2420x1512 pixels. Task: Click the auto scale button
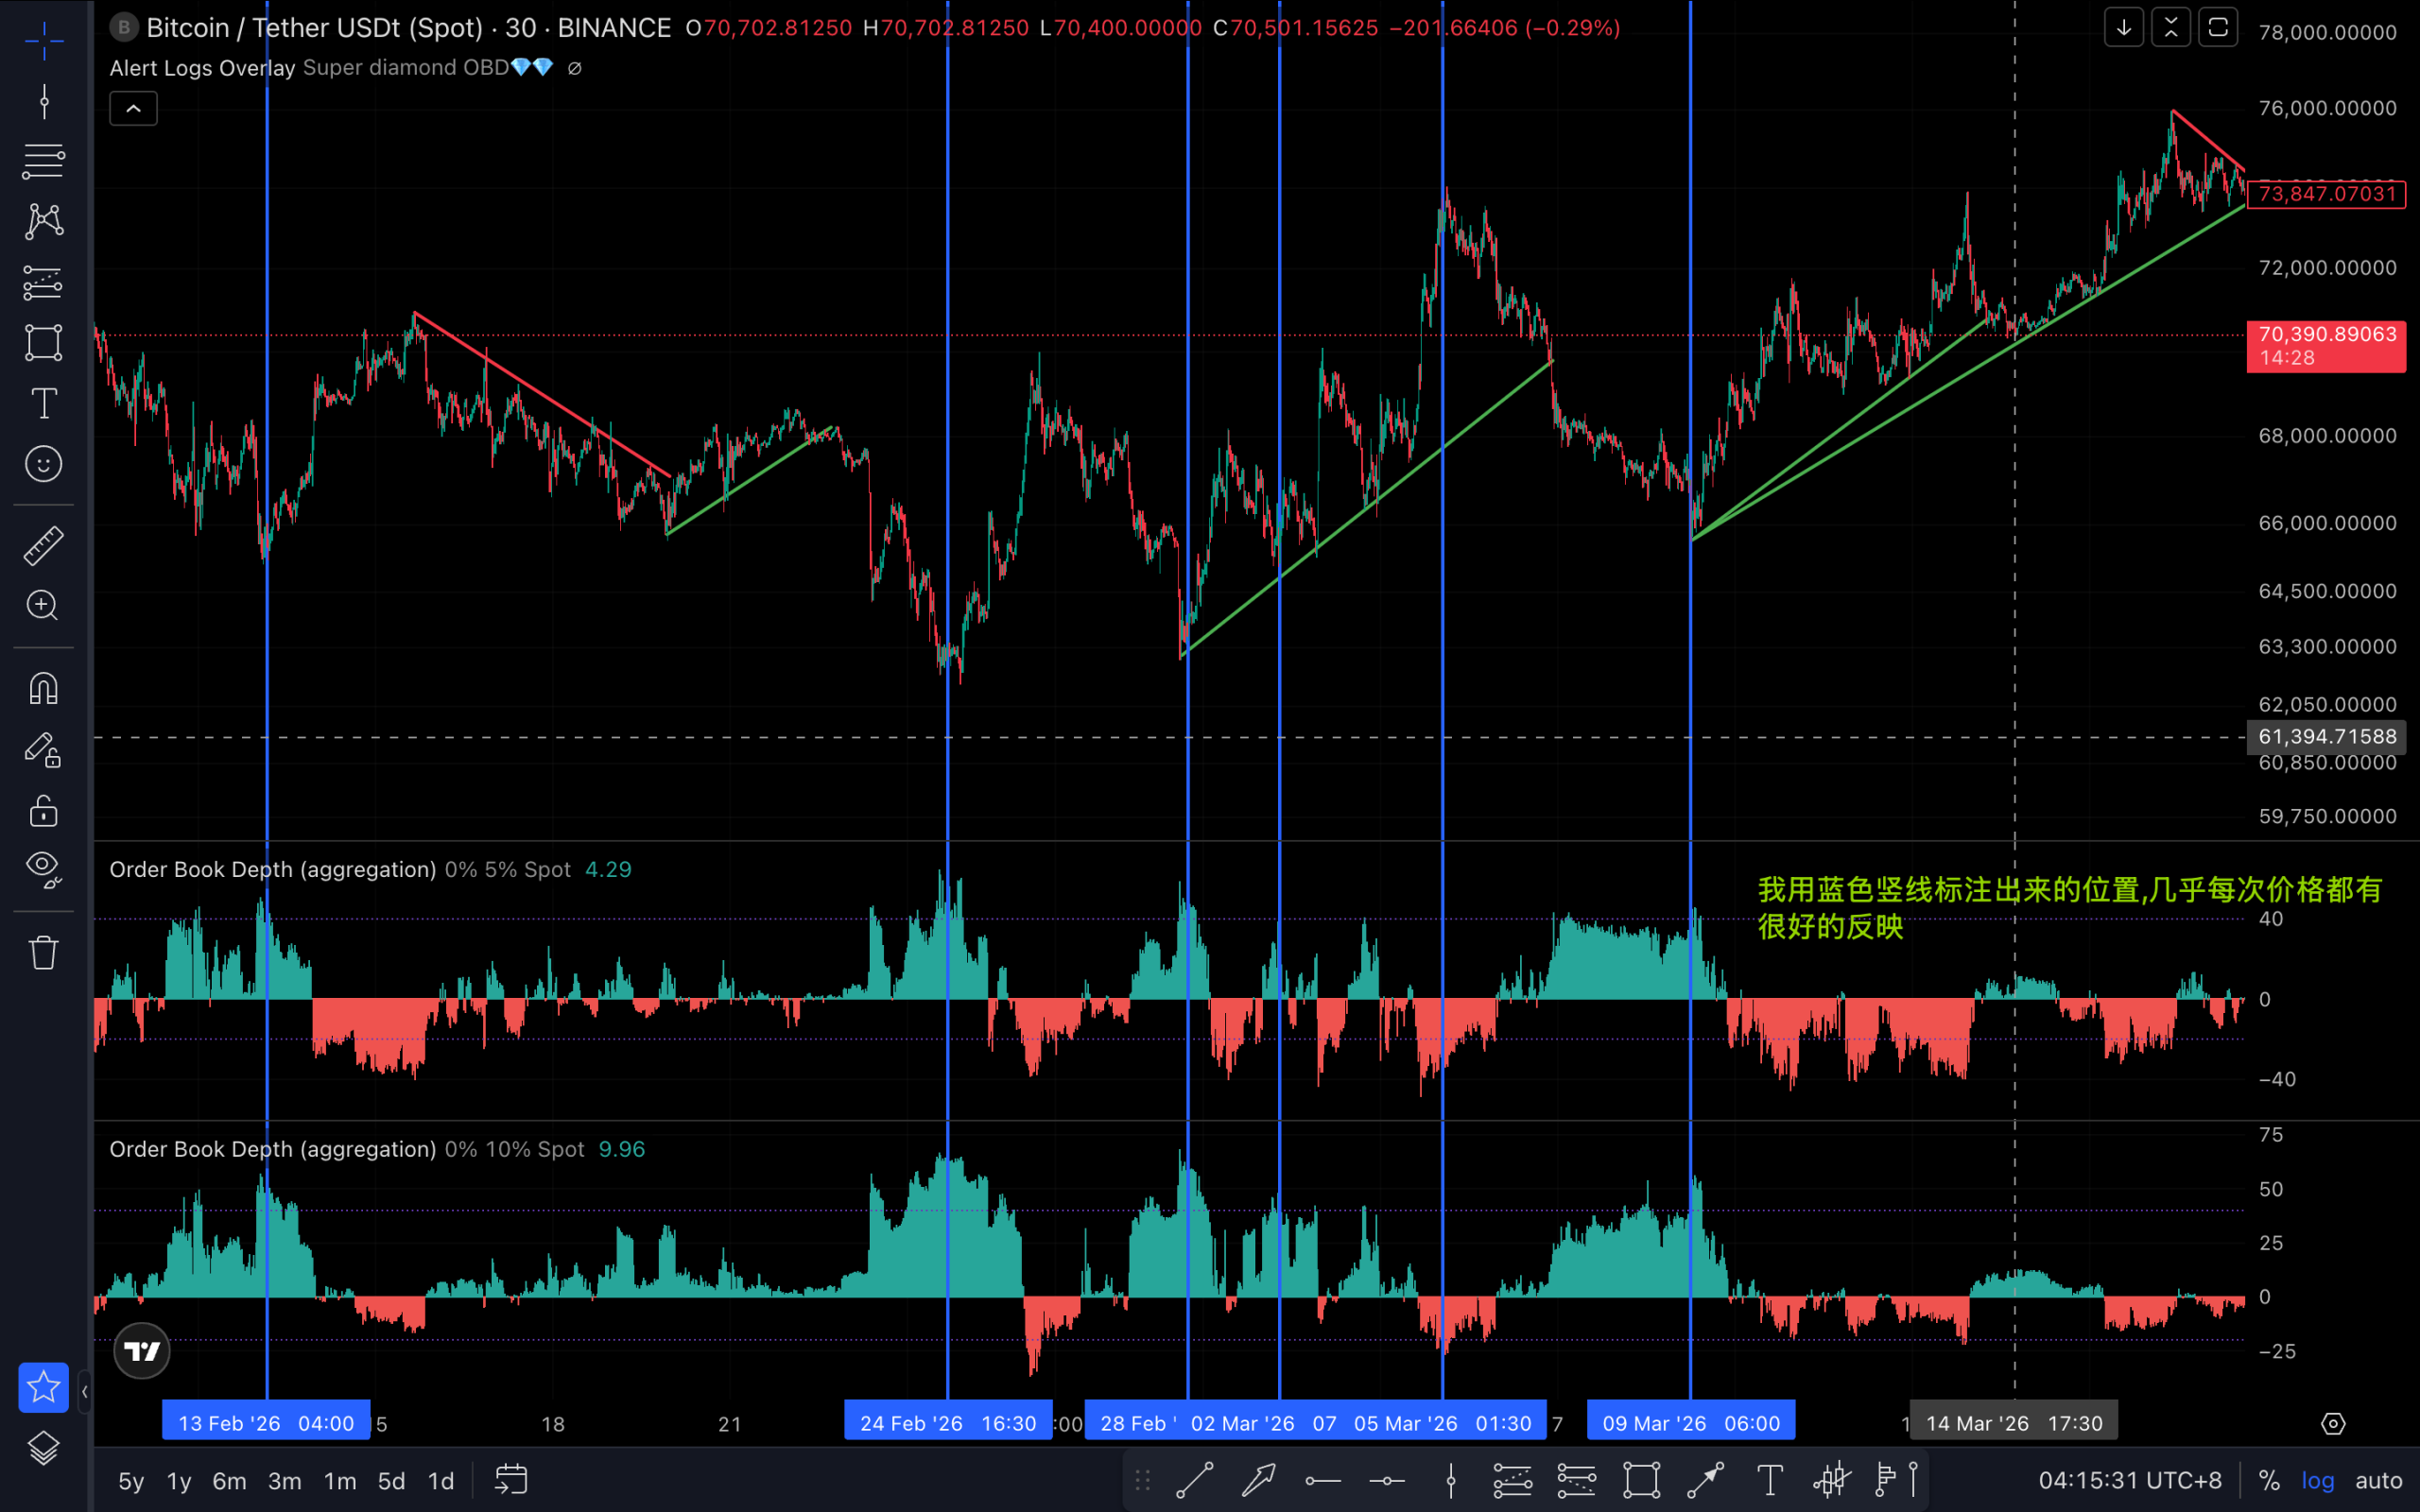click(2378, 1481)
